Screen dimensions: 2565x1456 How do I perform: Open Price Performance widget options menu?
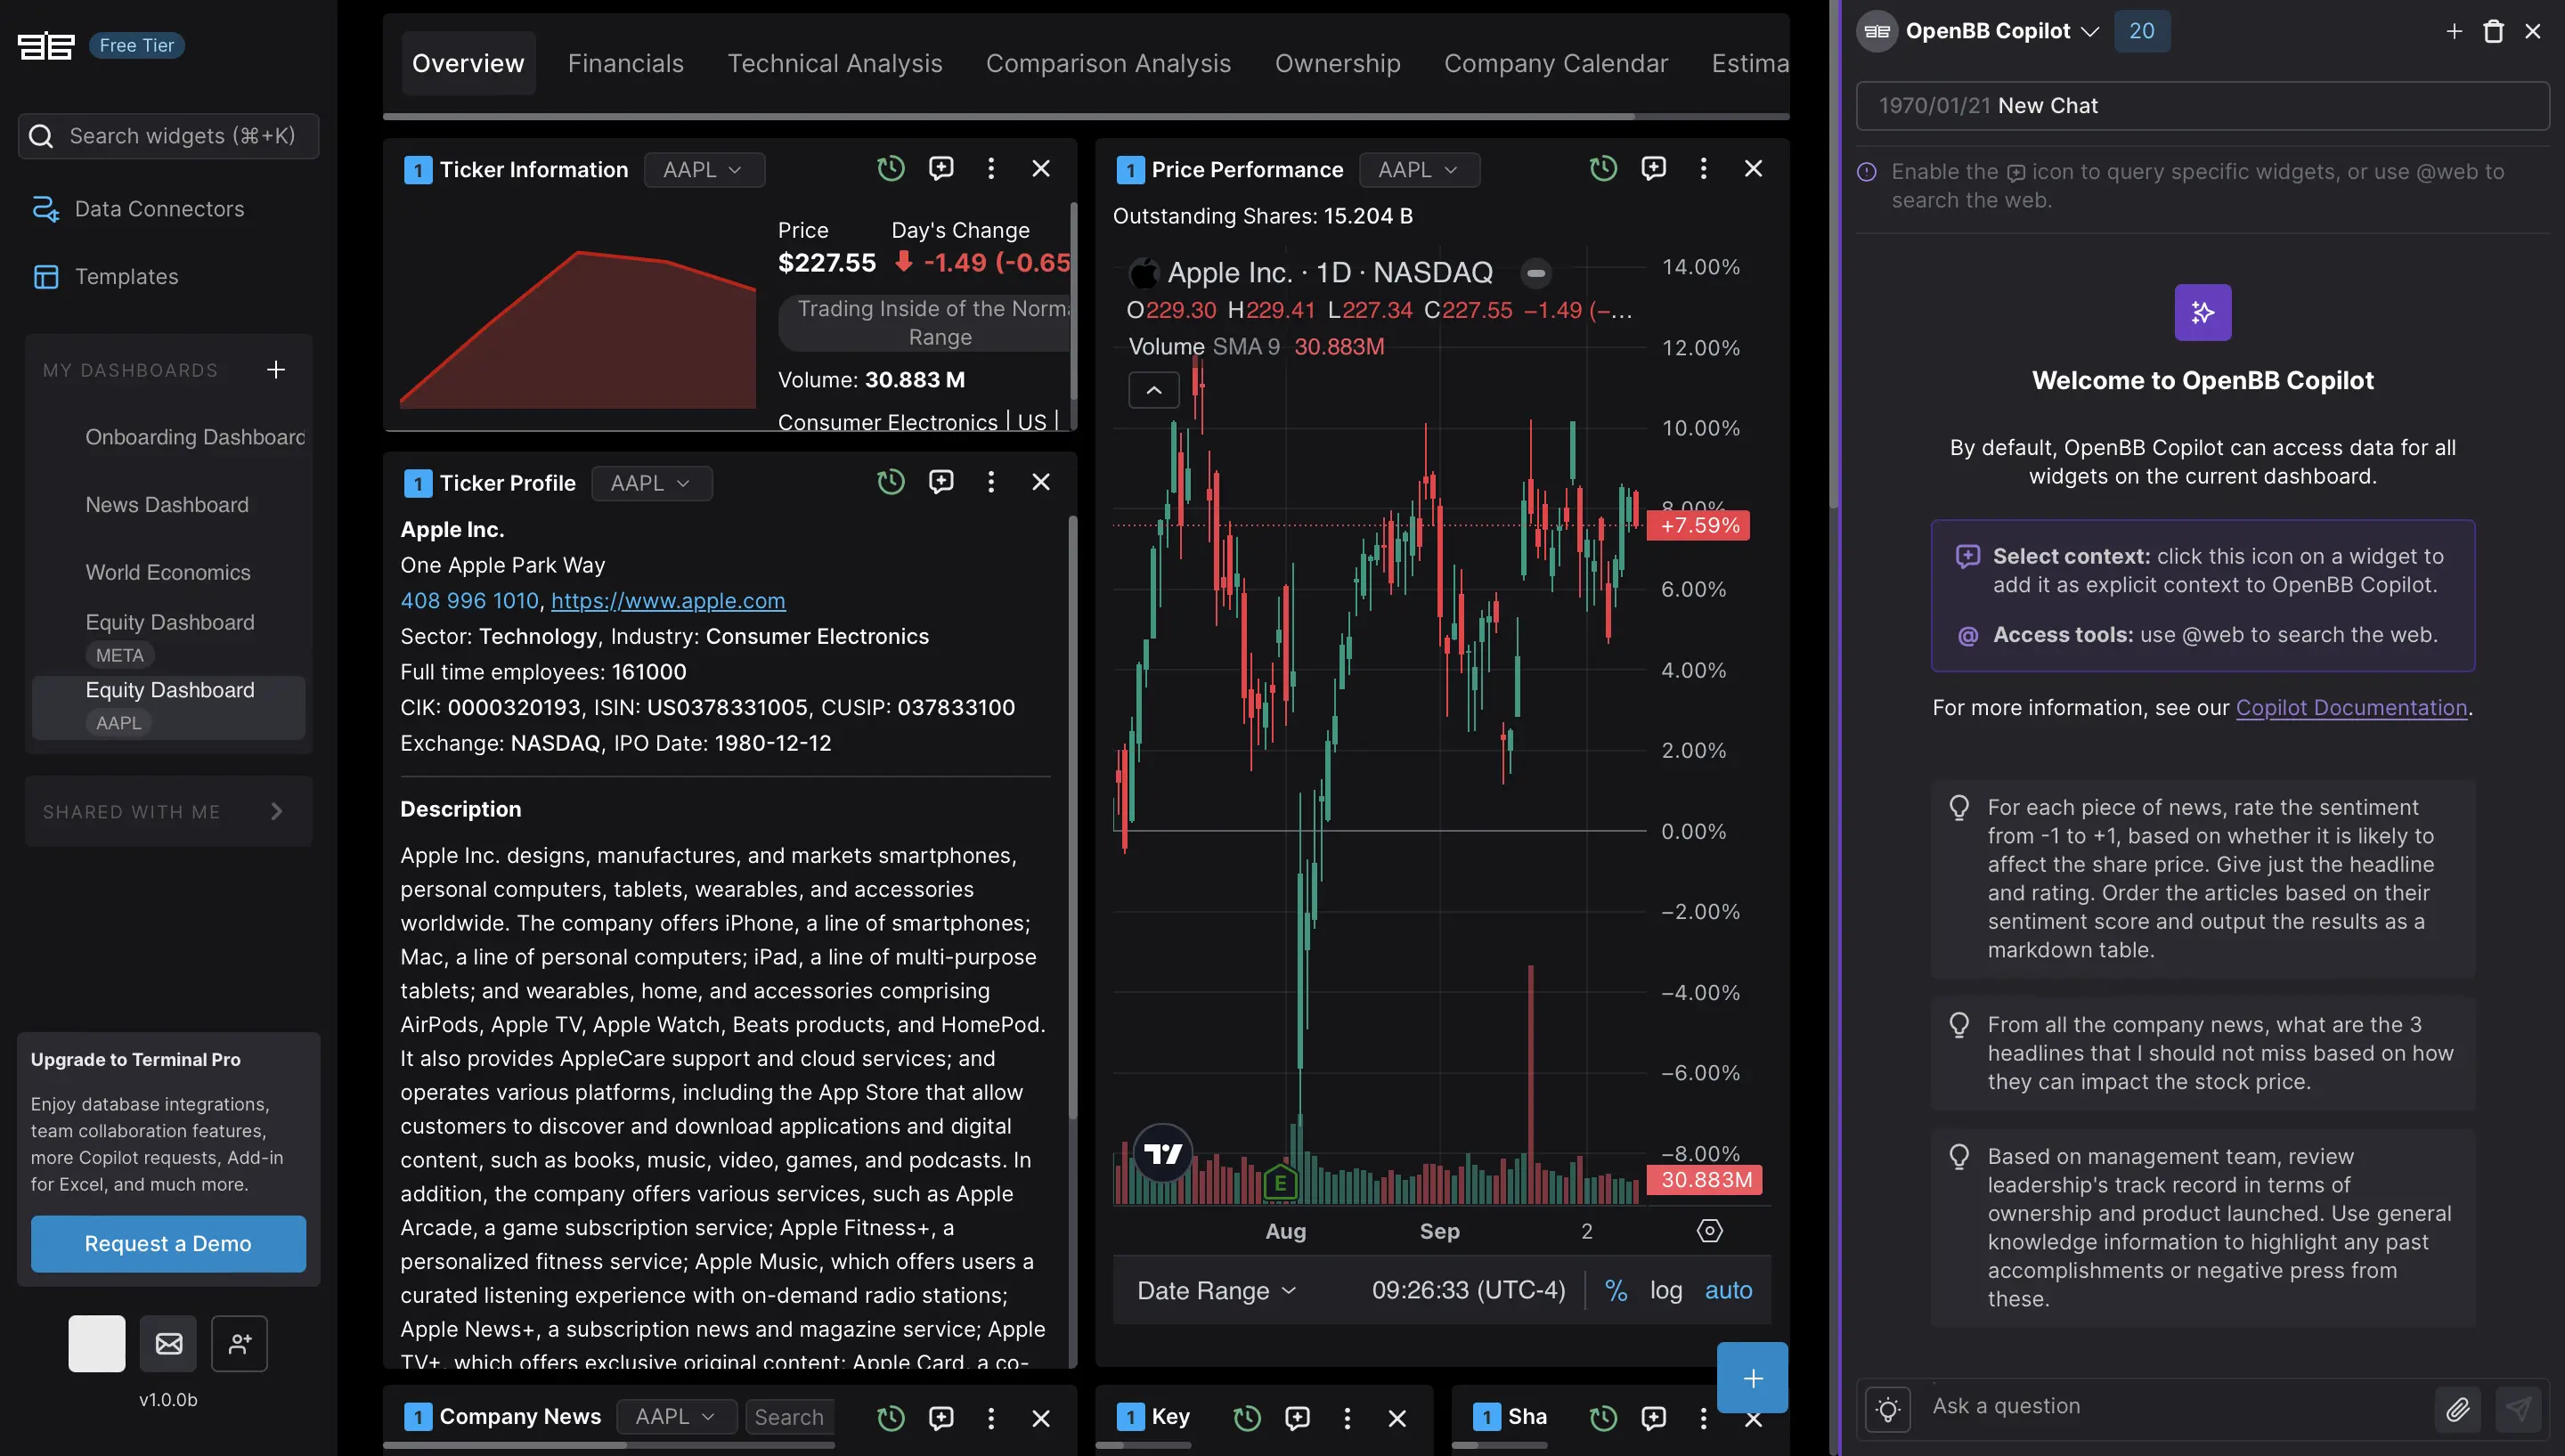(1704, 169)
